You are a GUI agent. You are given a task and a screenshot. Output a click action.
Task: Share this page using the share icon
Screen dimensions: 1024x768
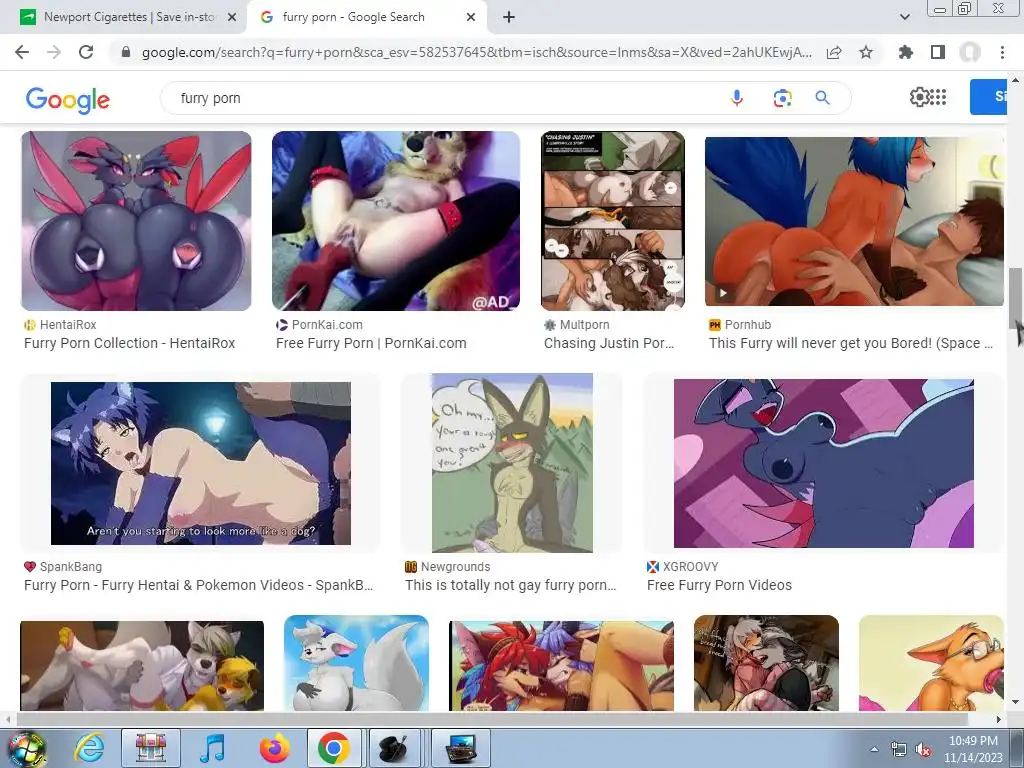point(834,52)
